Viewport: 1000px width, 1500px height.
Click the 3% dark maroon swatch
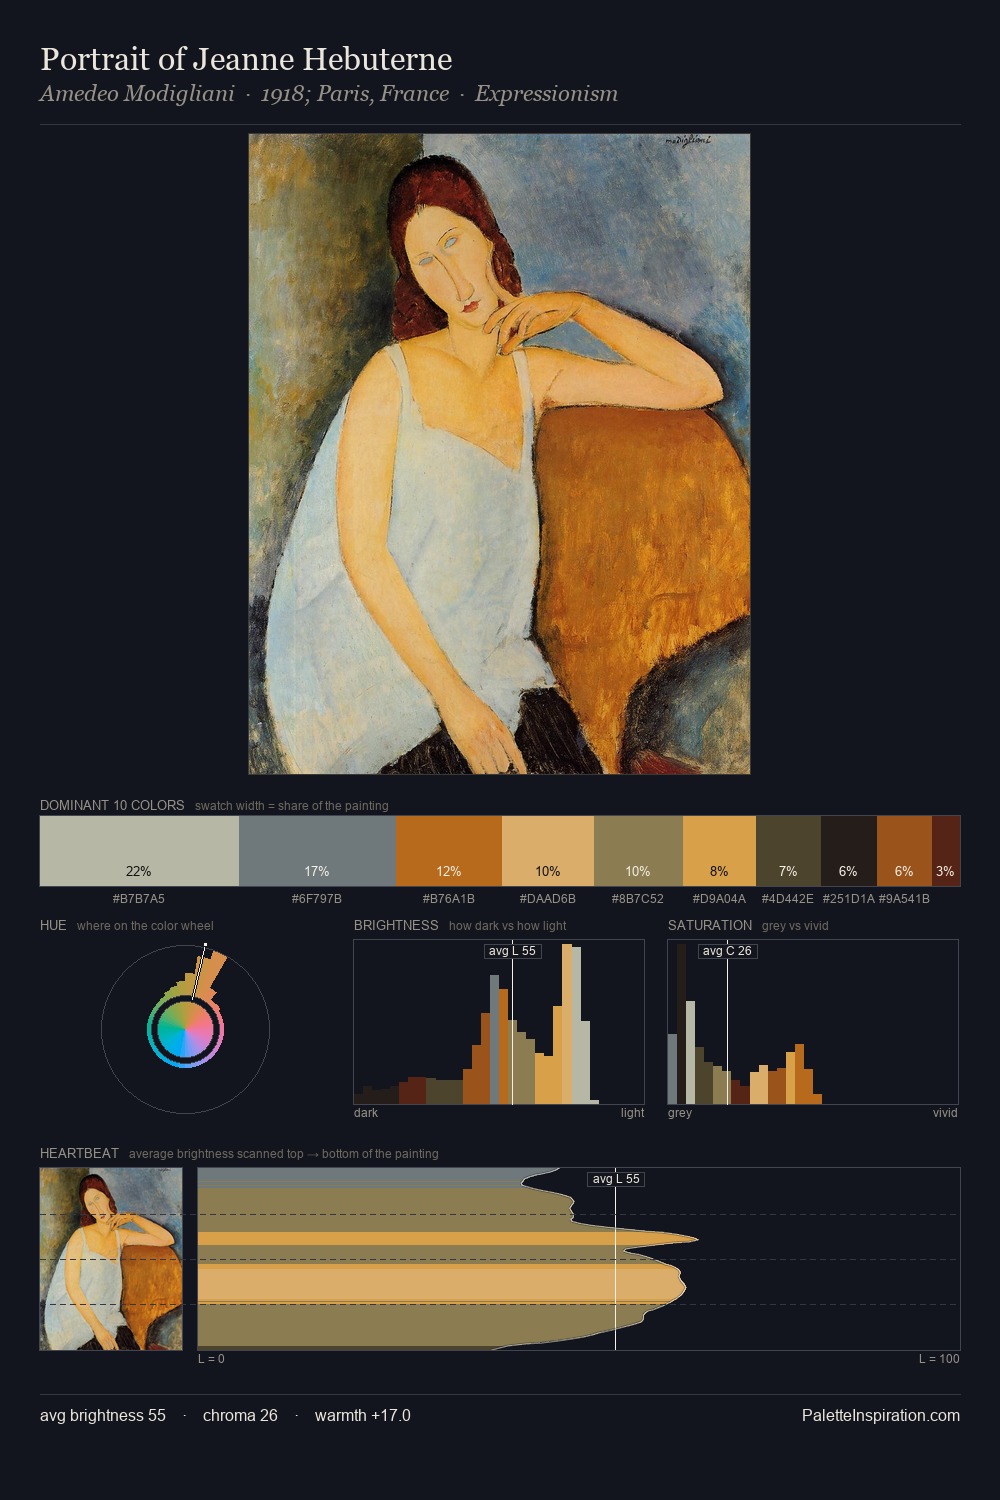click(946, 851)
